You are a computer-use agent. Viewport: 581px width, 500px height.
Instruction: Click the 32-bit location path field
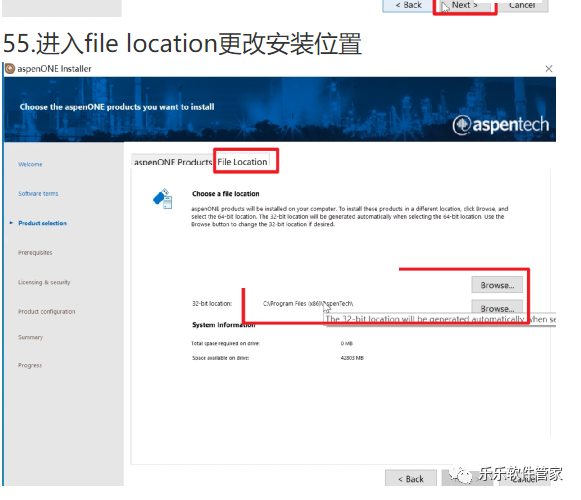point(308,304)
